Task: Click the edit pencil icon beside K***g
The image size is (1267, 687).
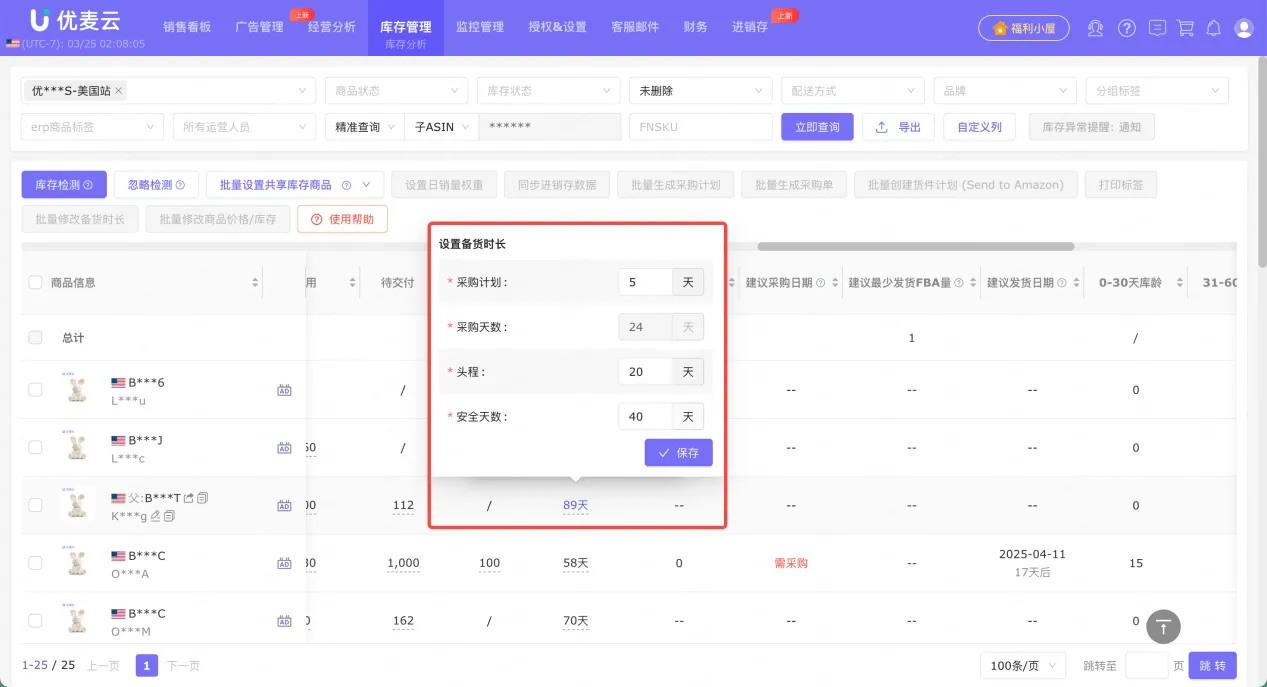Action: click(x=155, y=516)
